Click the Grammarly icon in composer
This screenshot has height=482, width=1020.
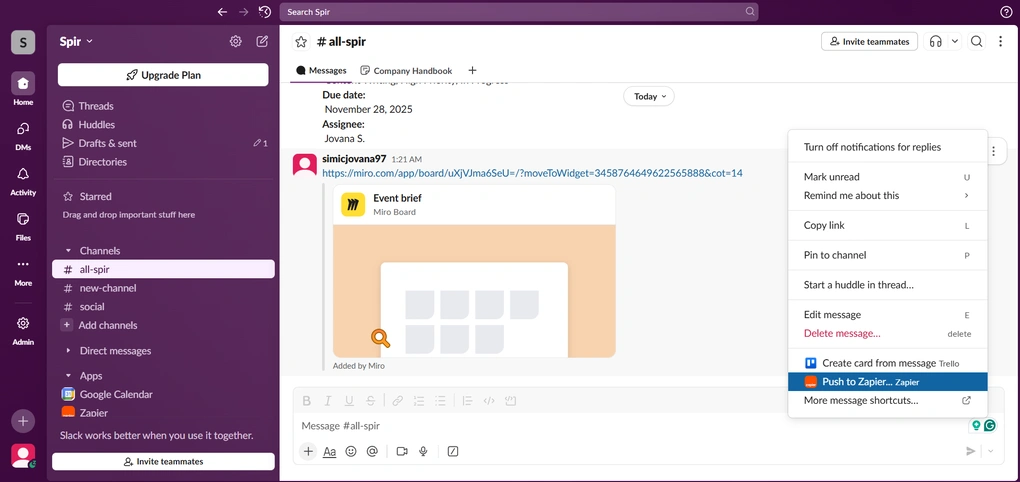pos(989,425)
